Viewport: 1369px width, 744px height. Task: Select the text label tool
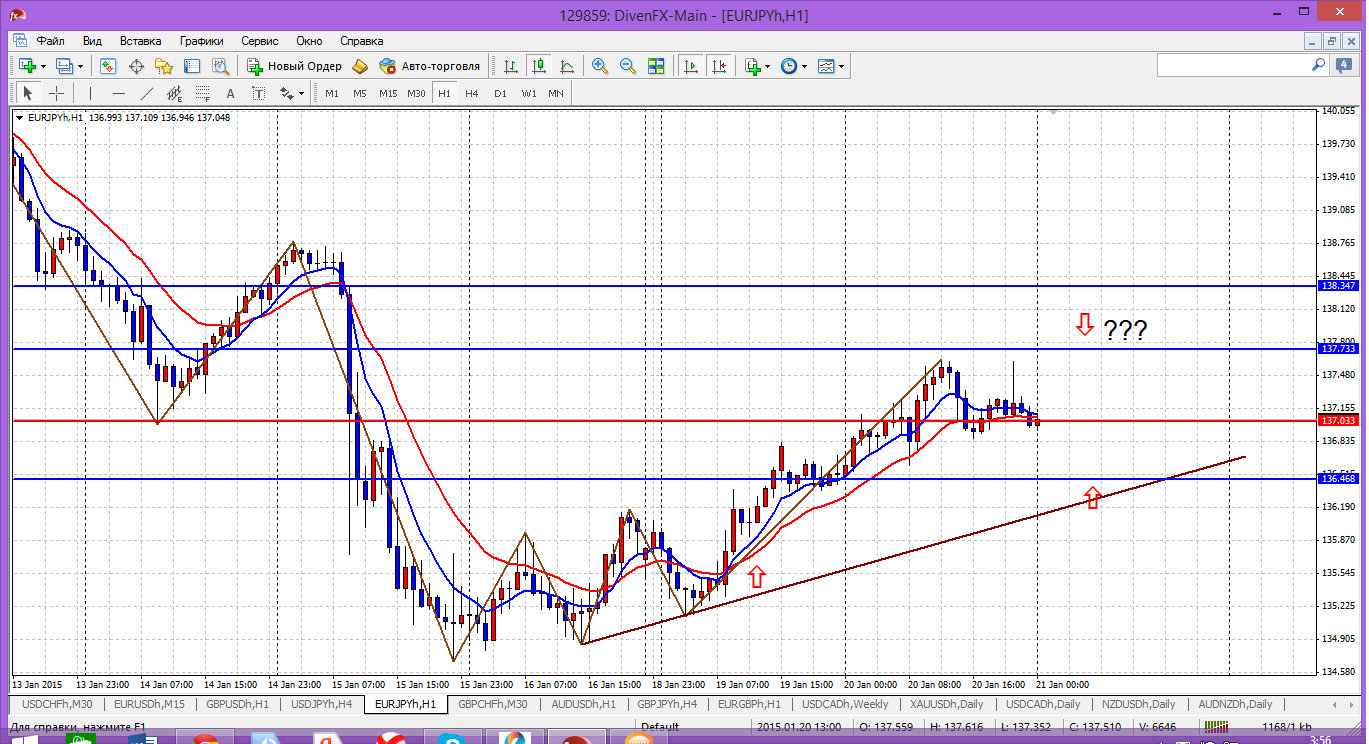[x=230, y=93]
